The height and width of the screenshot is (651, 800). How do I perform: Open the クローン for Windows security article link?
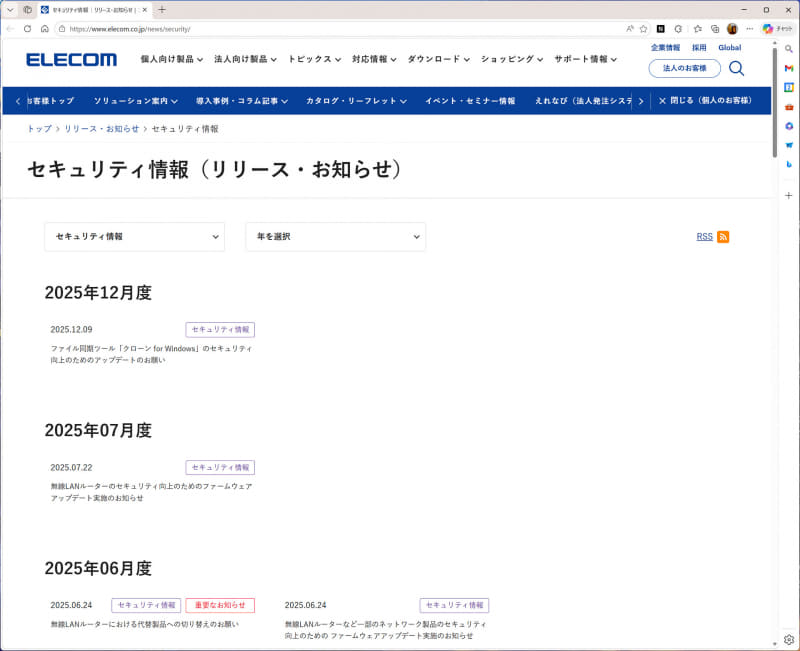[151, 353]
